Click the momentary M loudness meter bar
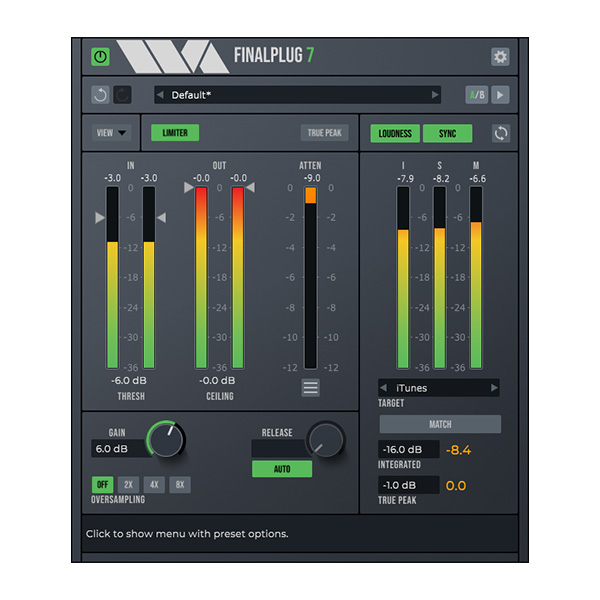The width and height of the screenshot is (600, 600). click(476, 278)
